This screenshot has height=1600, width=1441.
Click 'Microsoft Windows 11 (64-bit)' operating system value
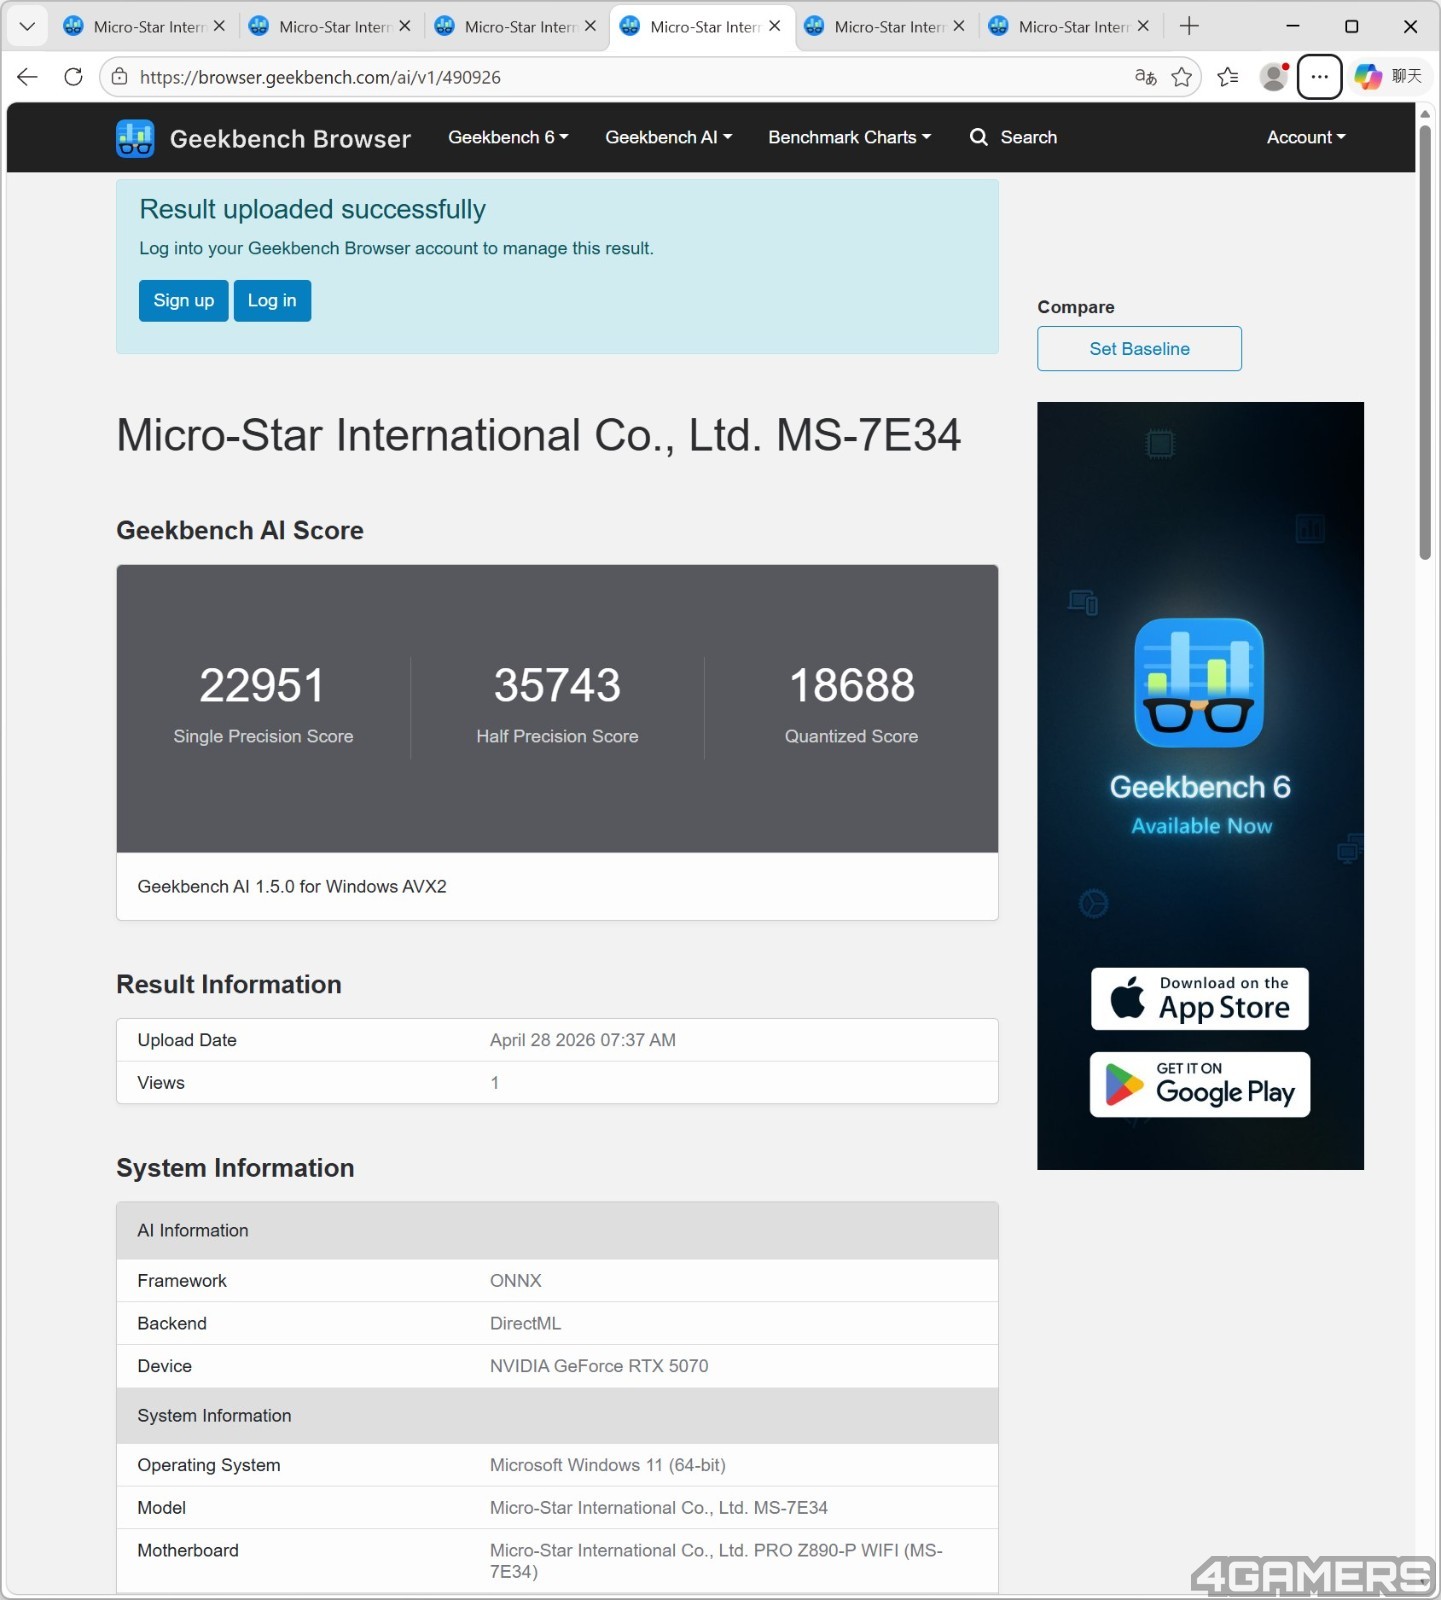(608, 1466)
